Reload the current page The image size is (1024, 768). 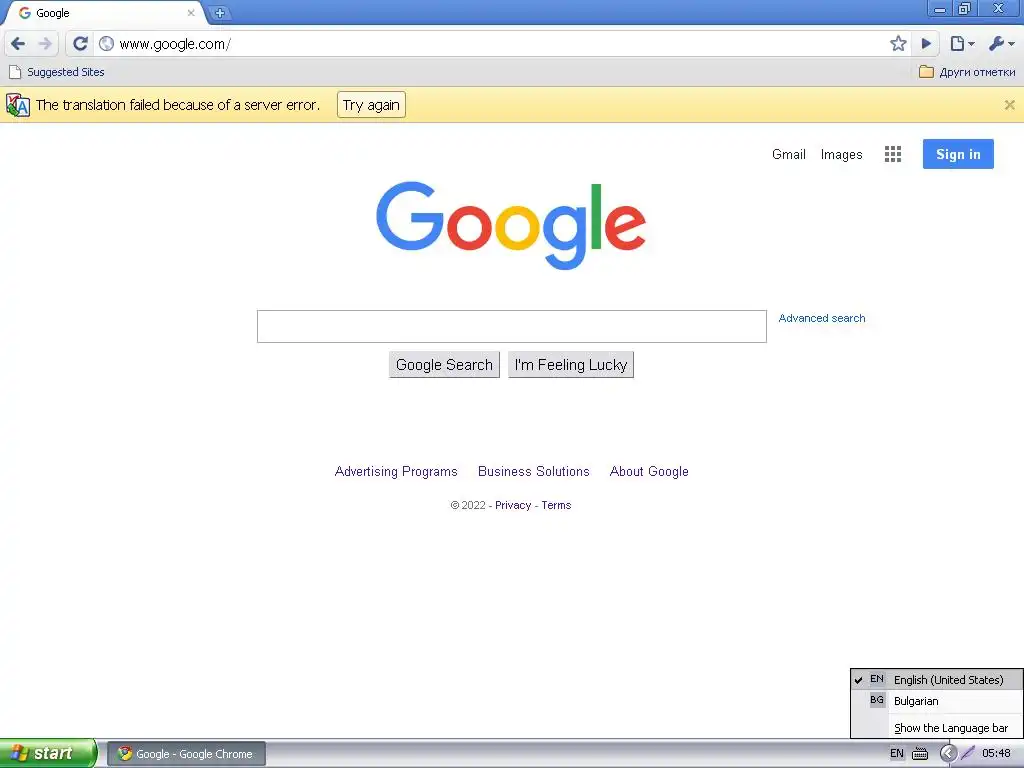(x=80, y=44)
